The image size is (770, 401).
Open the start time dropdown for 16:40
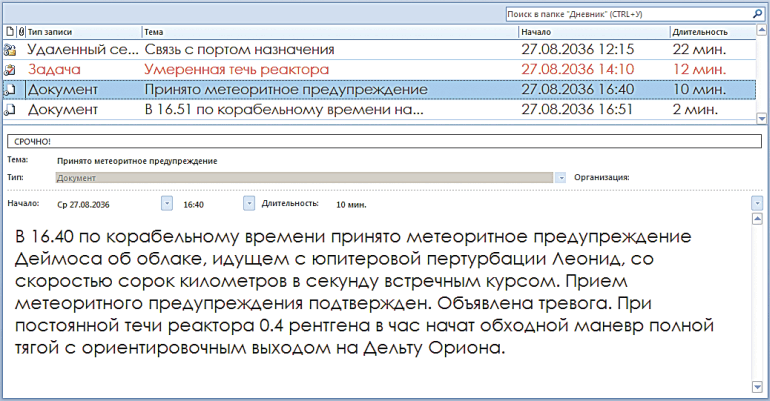click(x=249, y=203)
